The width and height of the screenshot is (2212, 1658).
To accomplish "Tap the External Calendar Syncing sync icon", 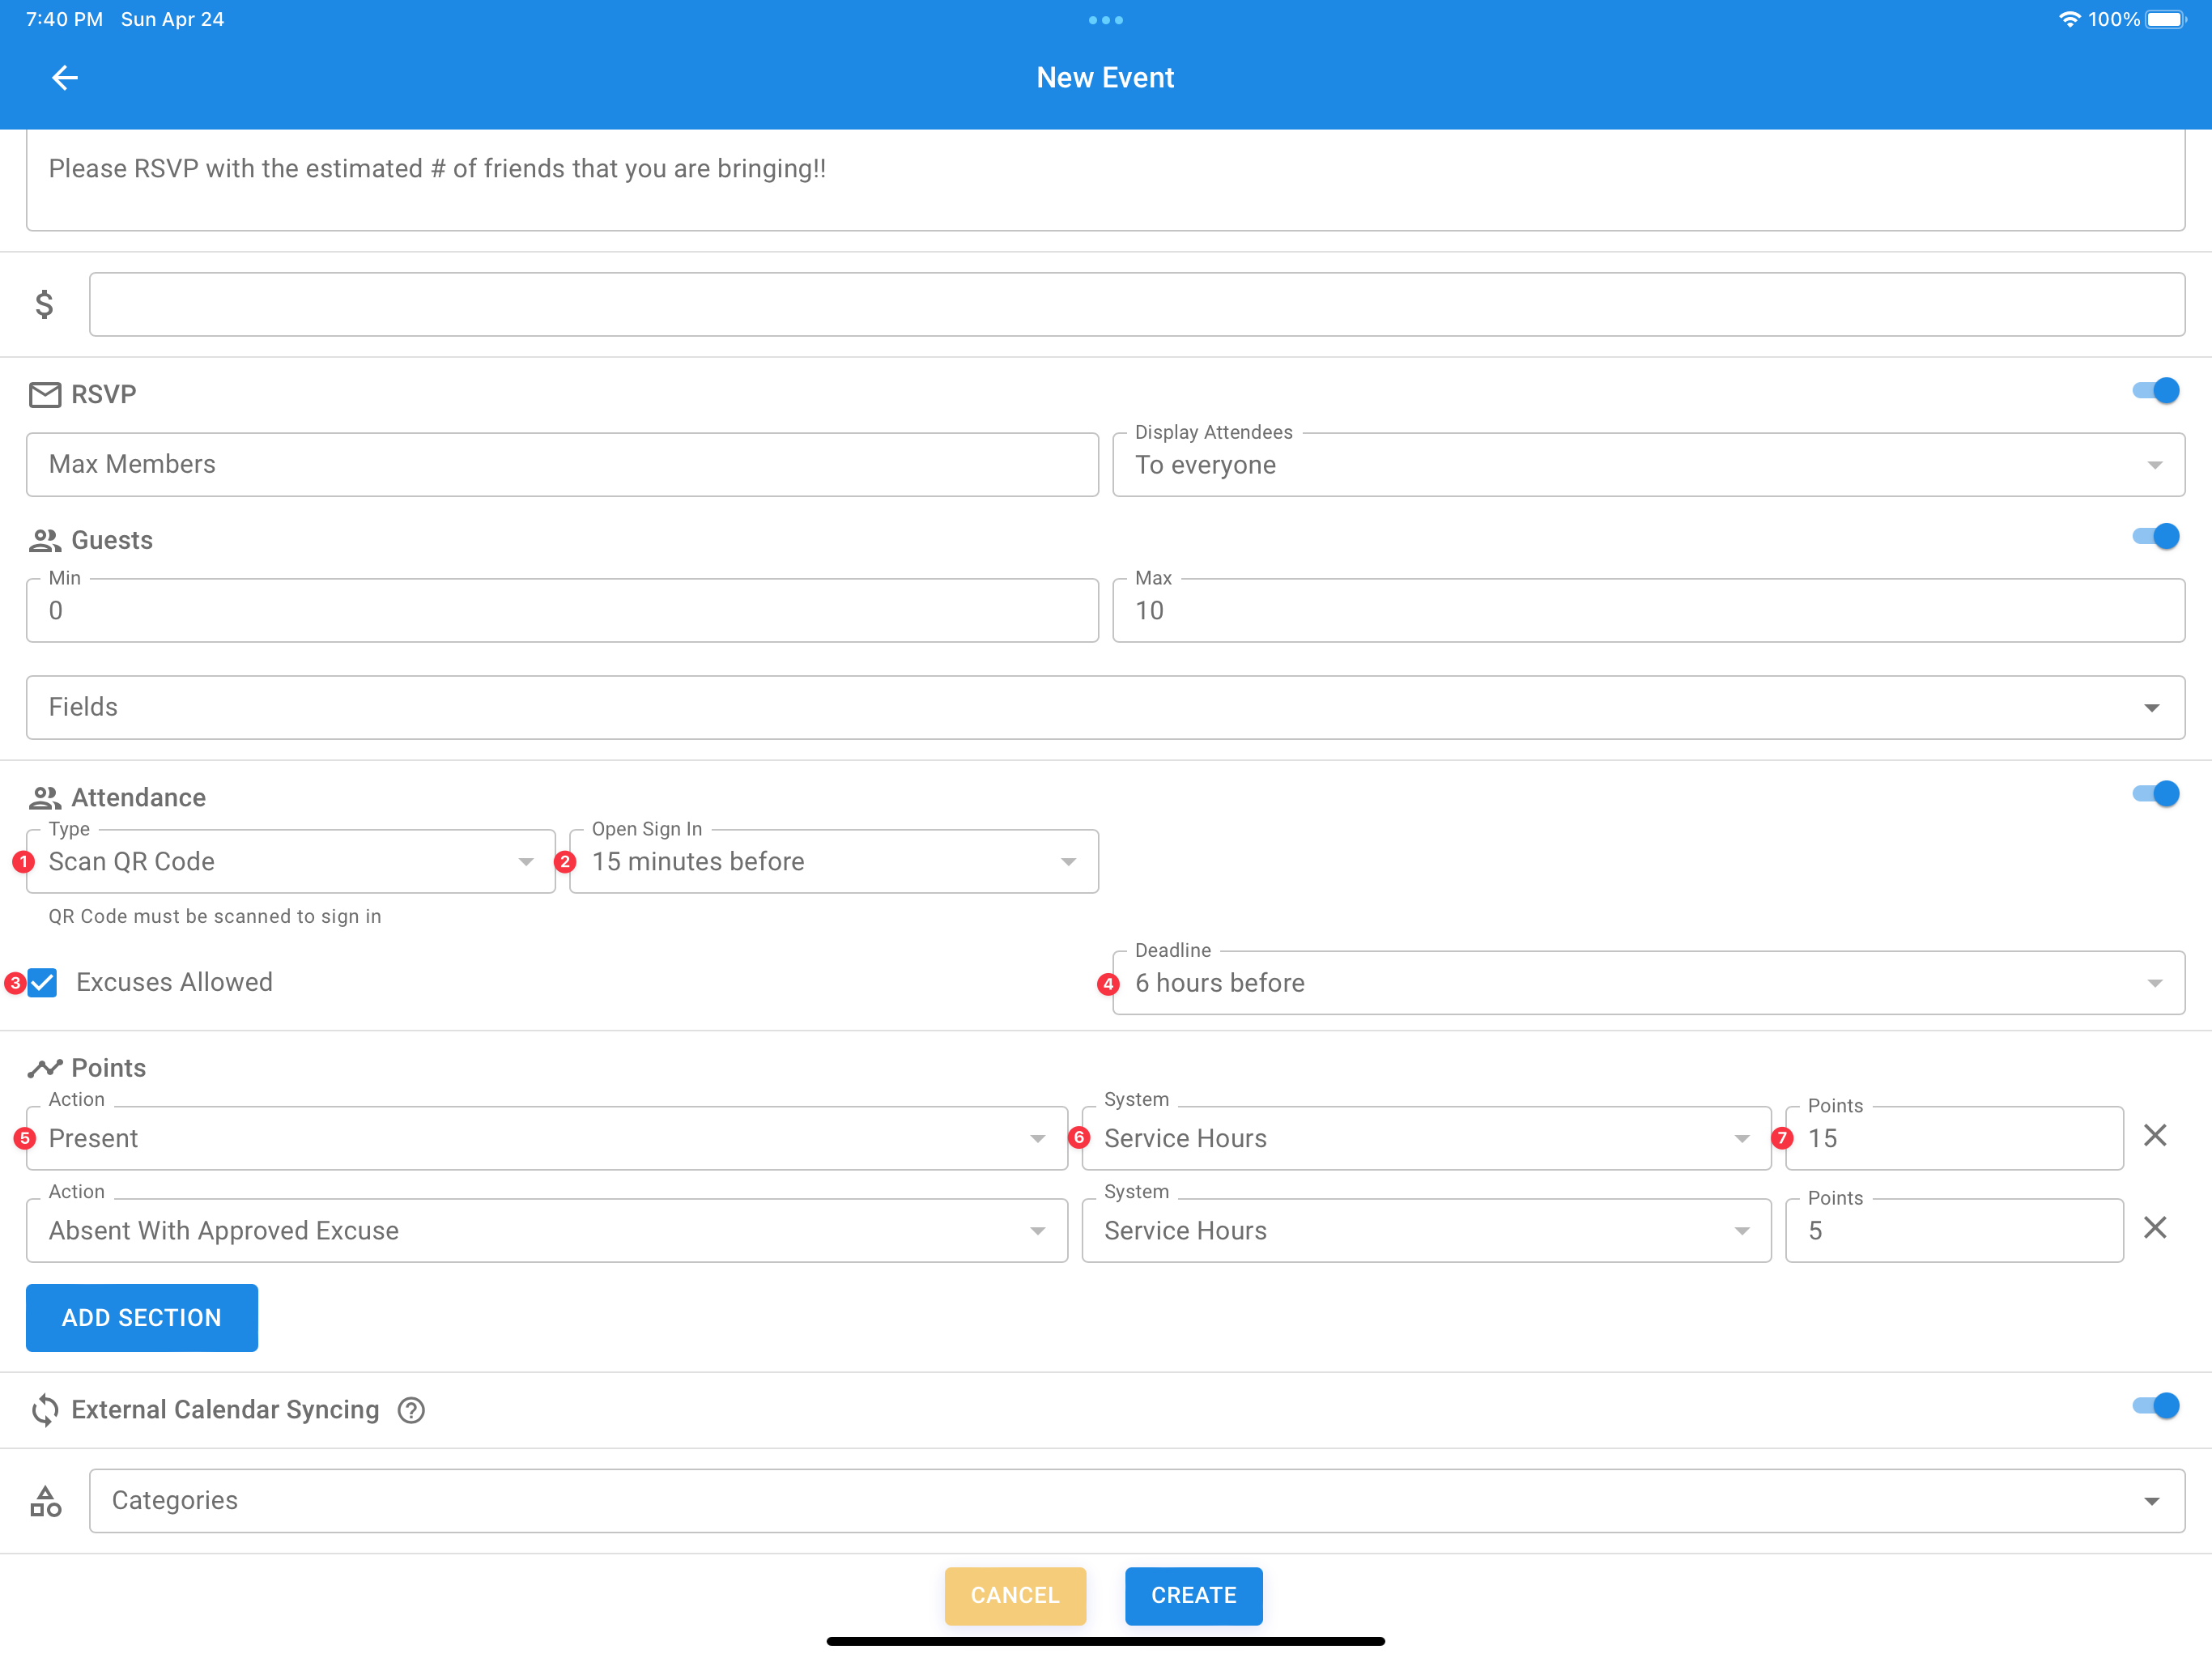I will [x=45, y=1410].
